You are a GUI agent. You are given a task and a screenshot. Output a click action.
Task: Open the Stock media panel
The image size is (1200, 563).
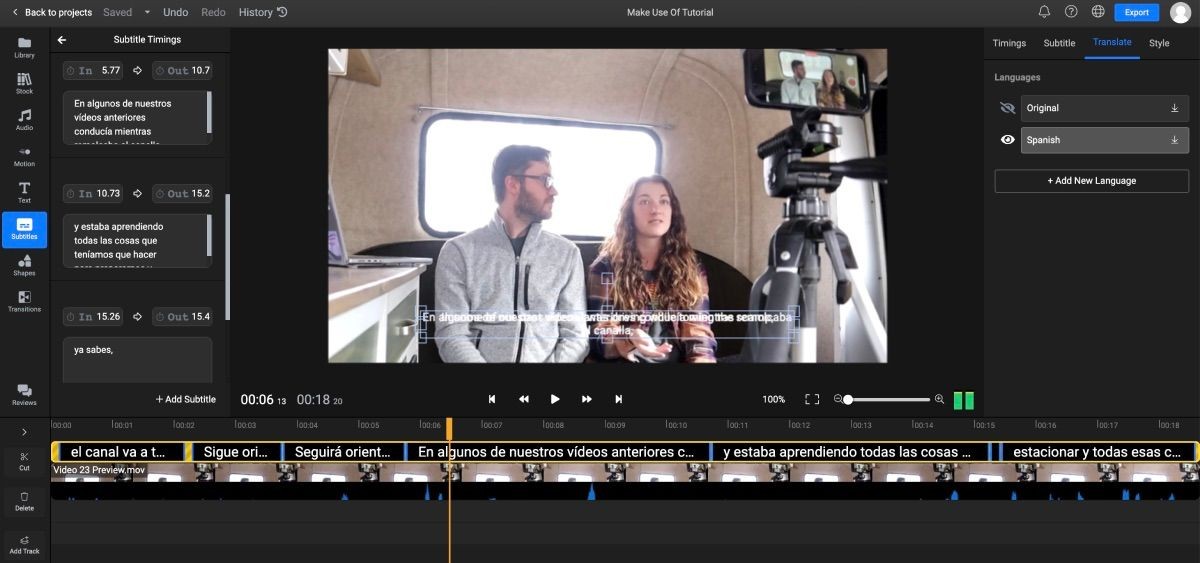tap(24, 84)
